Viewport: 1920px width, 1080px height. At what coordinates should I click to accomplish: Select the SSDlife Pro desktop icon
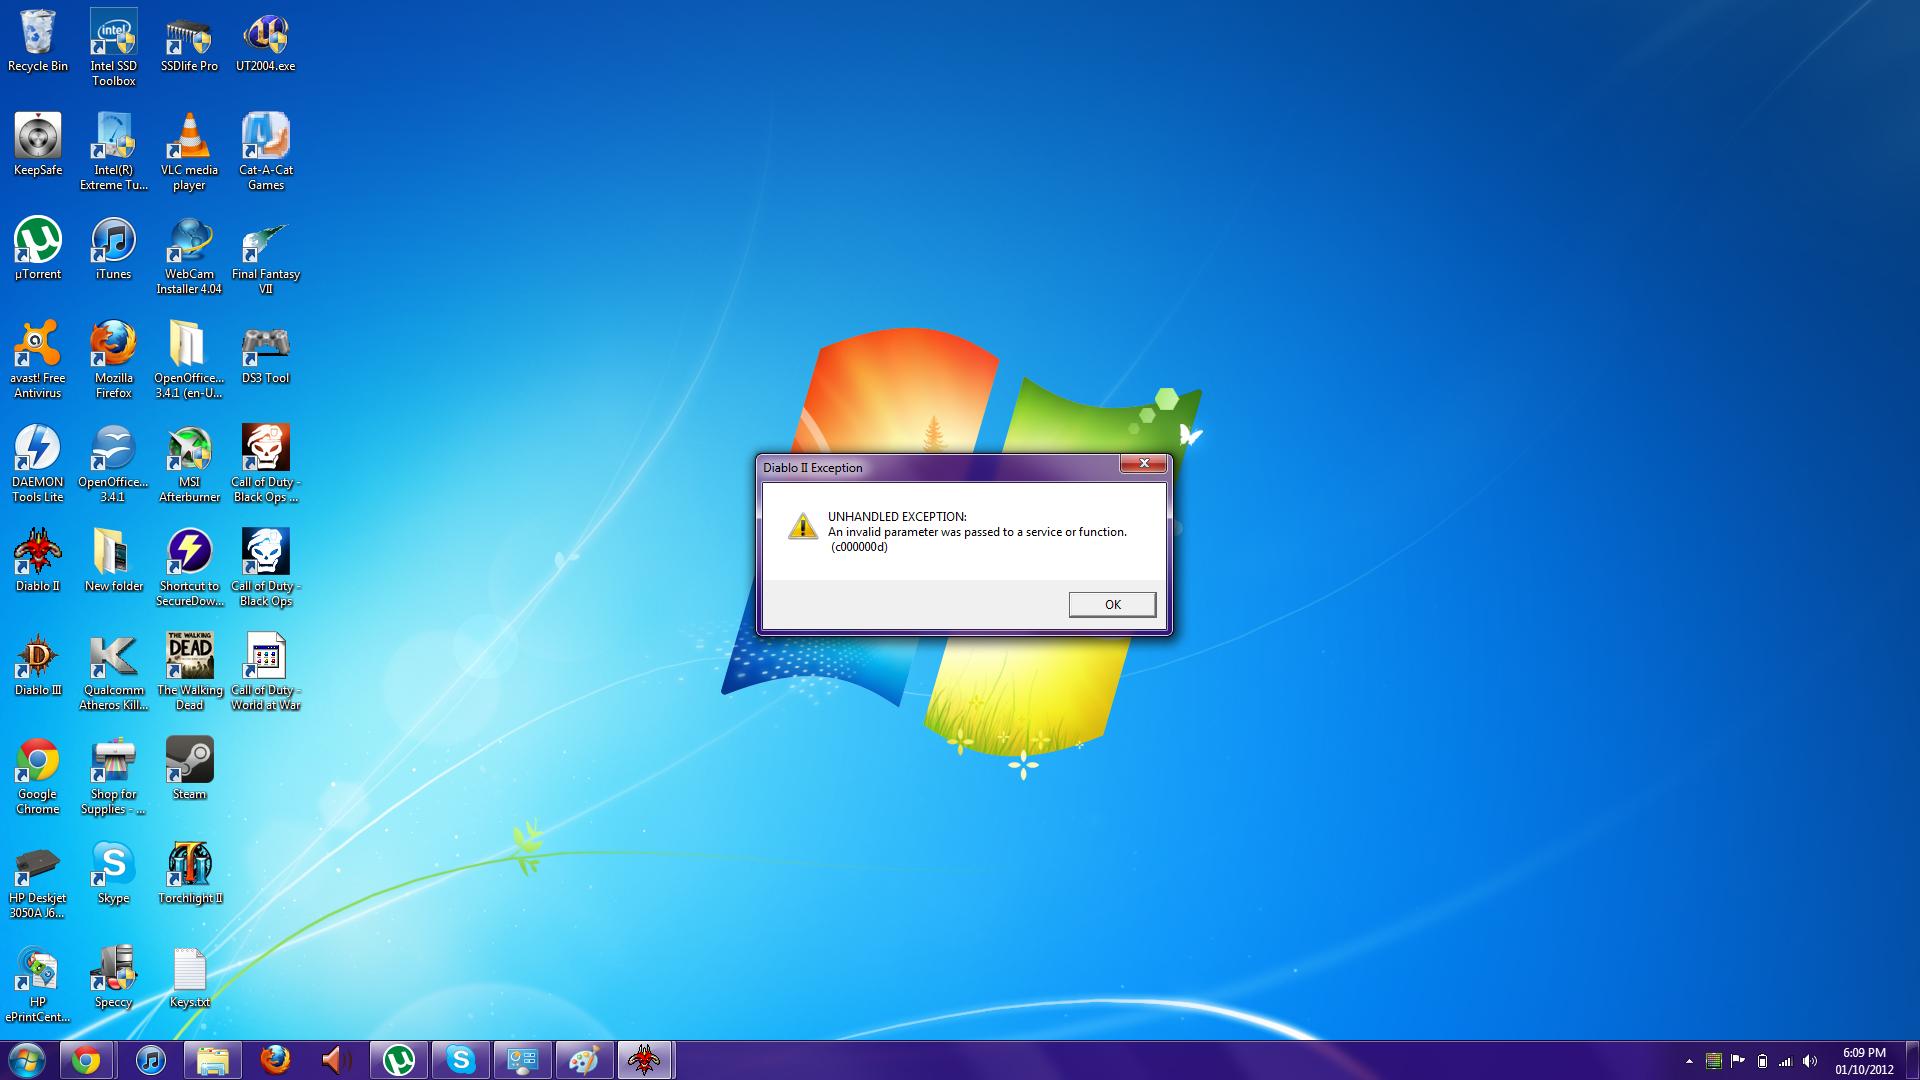click(x=189, y=42)
